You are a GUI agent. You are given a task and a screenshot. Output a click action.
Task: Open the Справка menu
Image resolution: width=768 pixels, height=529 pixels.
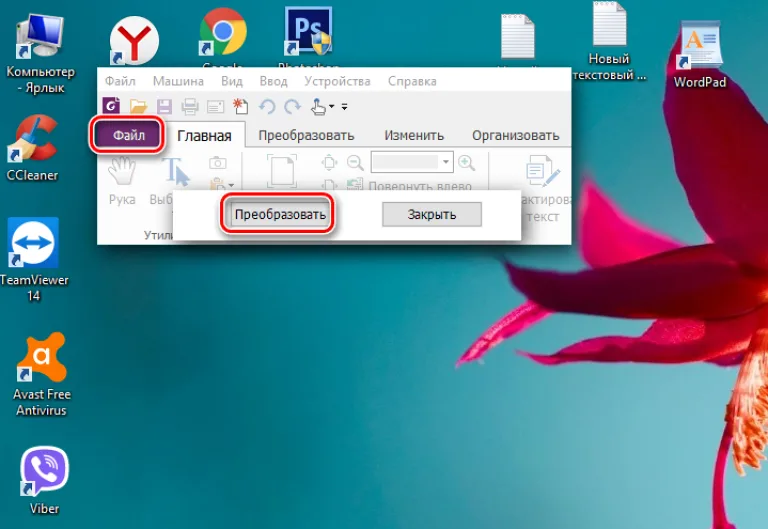click(412, 81)
